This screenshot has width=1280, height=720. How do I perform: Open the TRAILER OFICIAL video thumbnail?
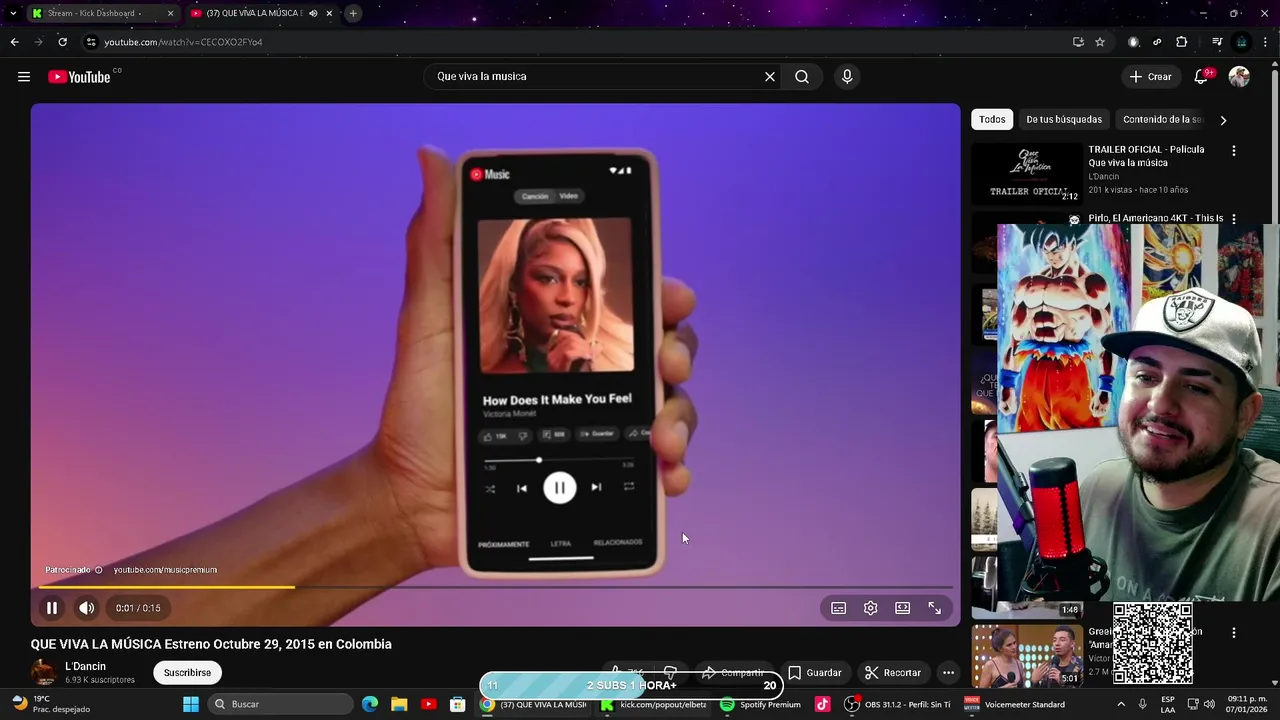(1027, 174)
